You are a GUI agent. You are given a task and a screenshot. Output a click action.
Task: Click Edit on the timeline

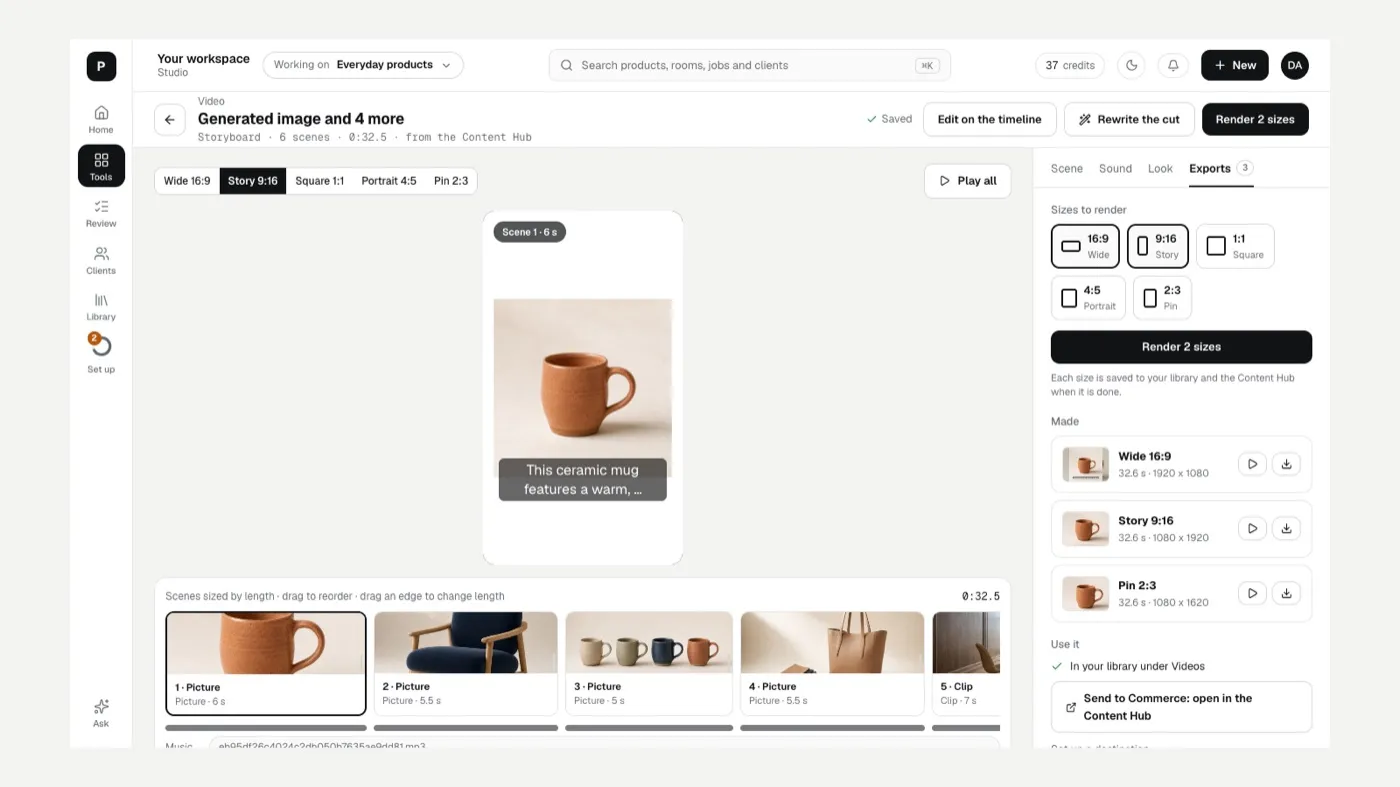[x=989, y=119]
